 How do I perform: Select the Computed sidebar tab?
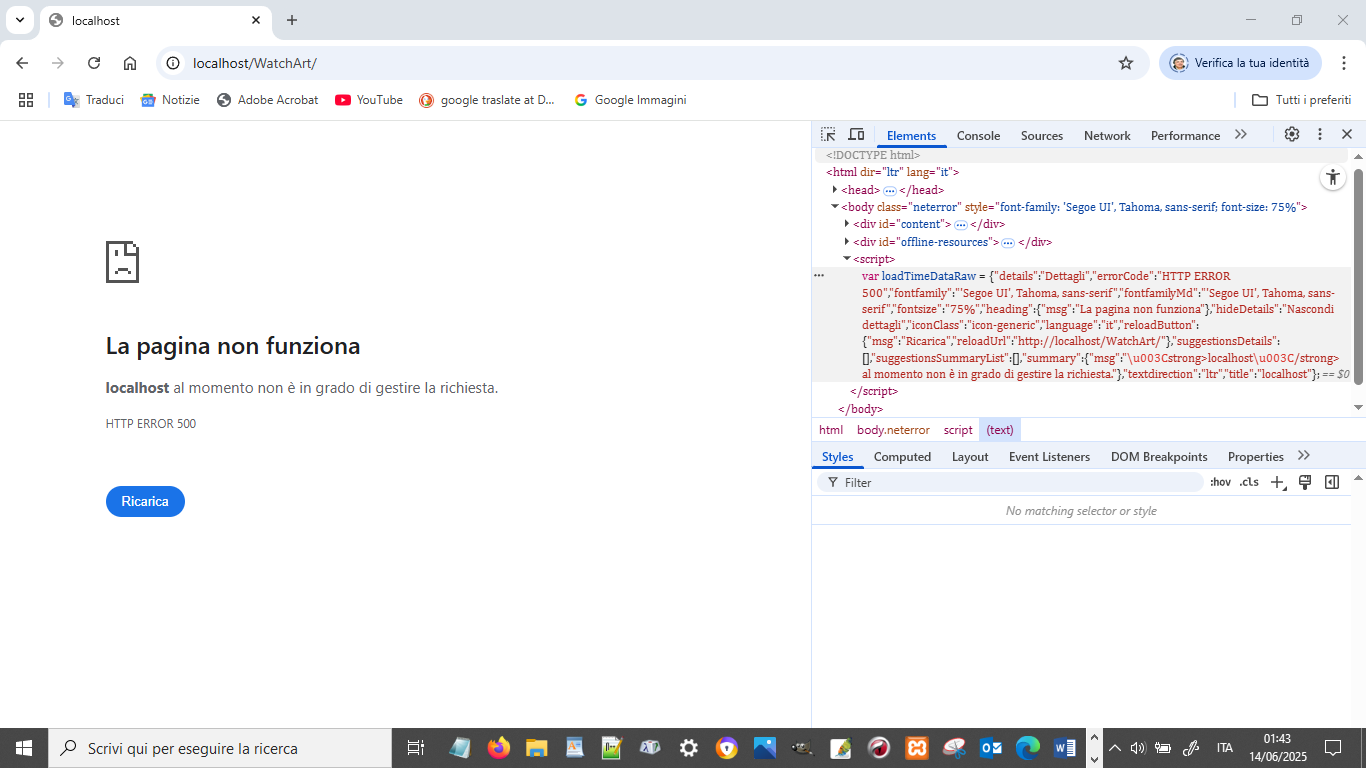point(902,457)
